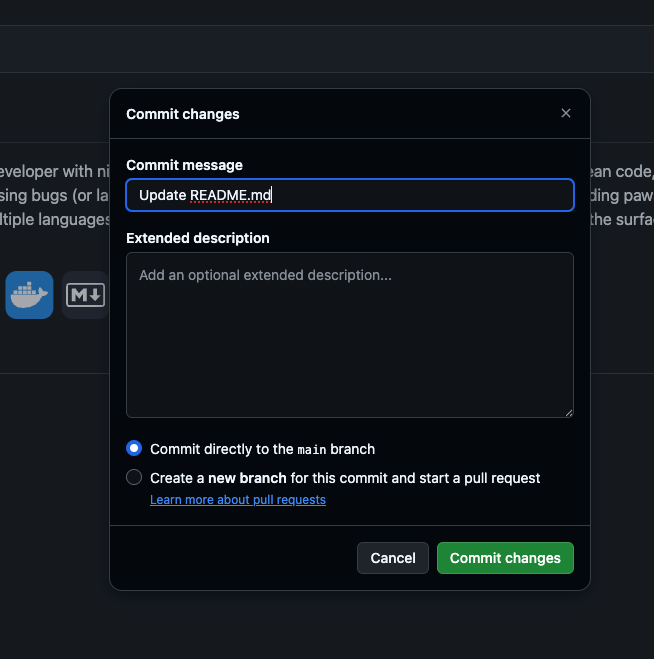
Task: Grab the textarea resize handle corner
Action: pos(569,412)
